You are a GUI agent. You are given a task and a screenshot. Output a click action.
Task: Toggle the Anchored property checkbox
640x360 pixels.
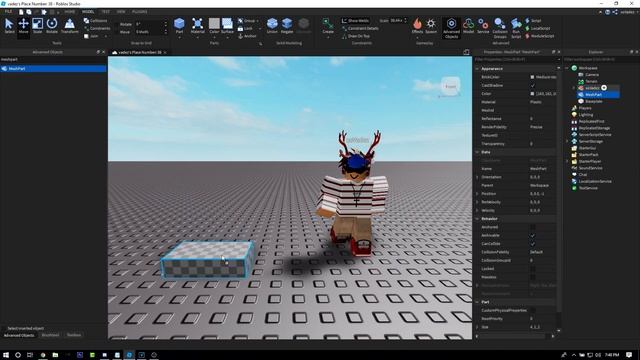click(532, 227)
